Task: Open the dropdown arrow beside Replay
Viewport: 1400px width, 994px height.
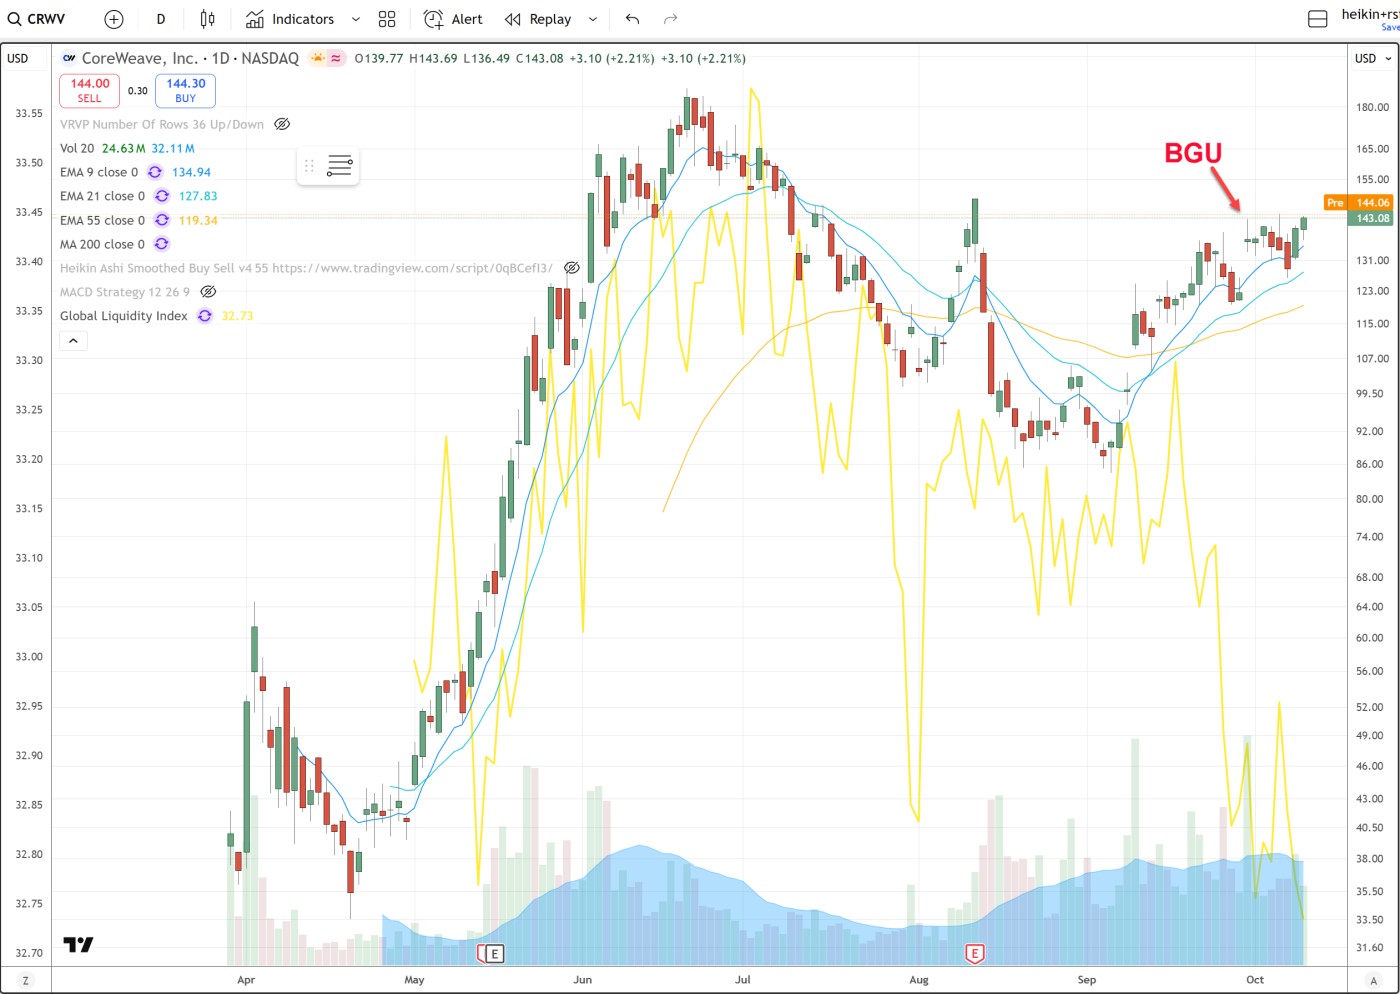Action: 593,19
